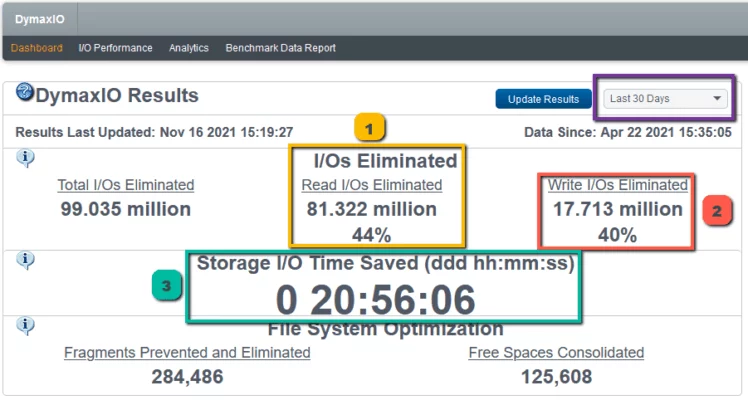Viewport: 748px width, 400px height.
Task: Click the green number 3 callout badge
Action: coord(167,286)
